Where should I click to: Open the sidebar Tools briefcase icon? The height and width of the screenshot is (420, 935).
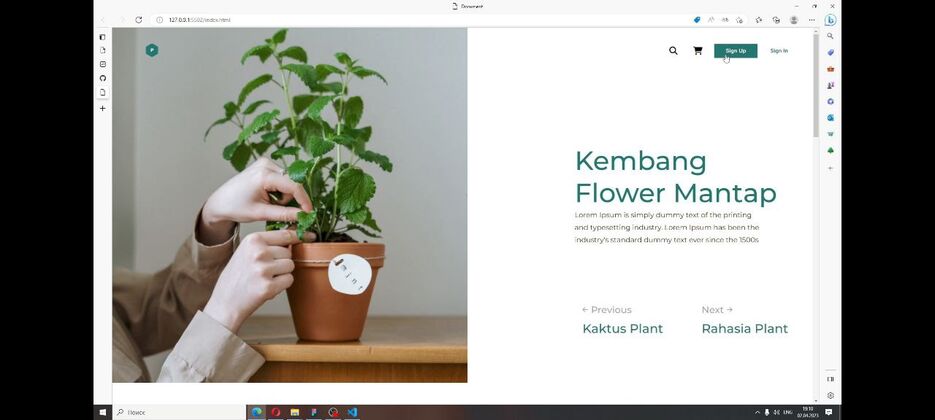[x=830, y=69]
